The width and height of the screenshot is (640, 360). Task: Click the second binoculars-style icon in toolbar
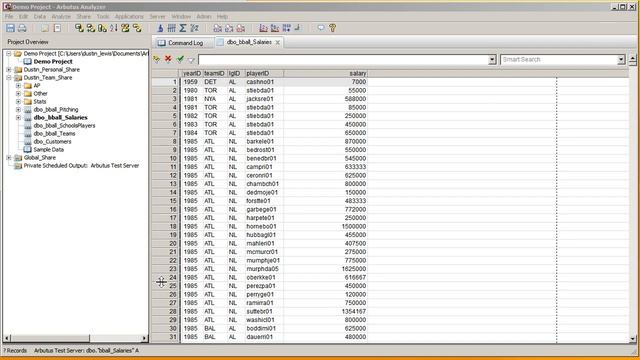click(229, 28)
